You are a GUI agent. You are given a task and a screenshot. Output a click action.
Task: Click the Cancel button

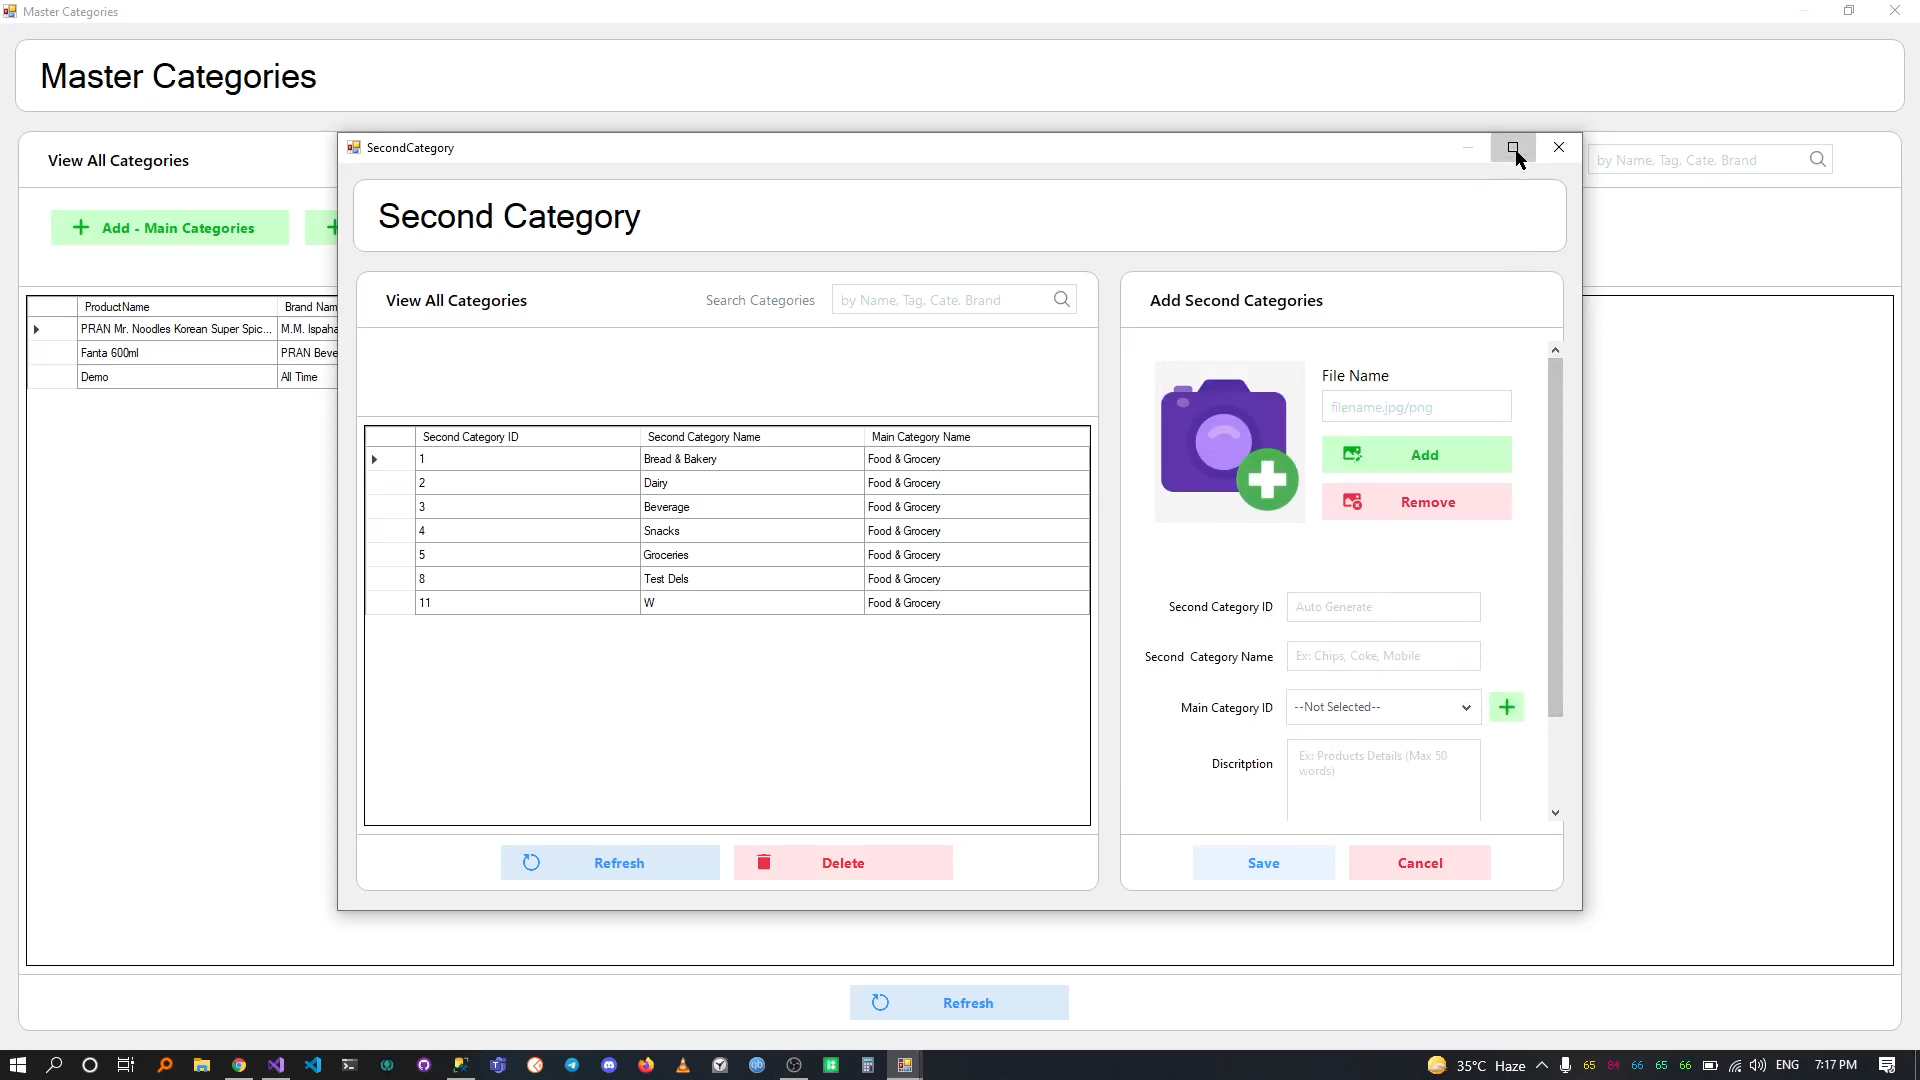click(x=1419, y=863)
